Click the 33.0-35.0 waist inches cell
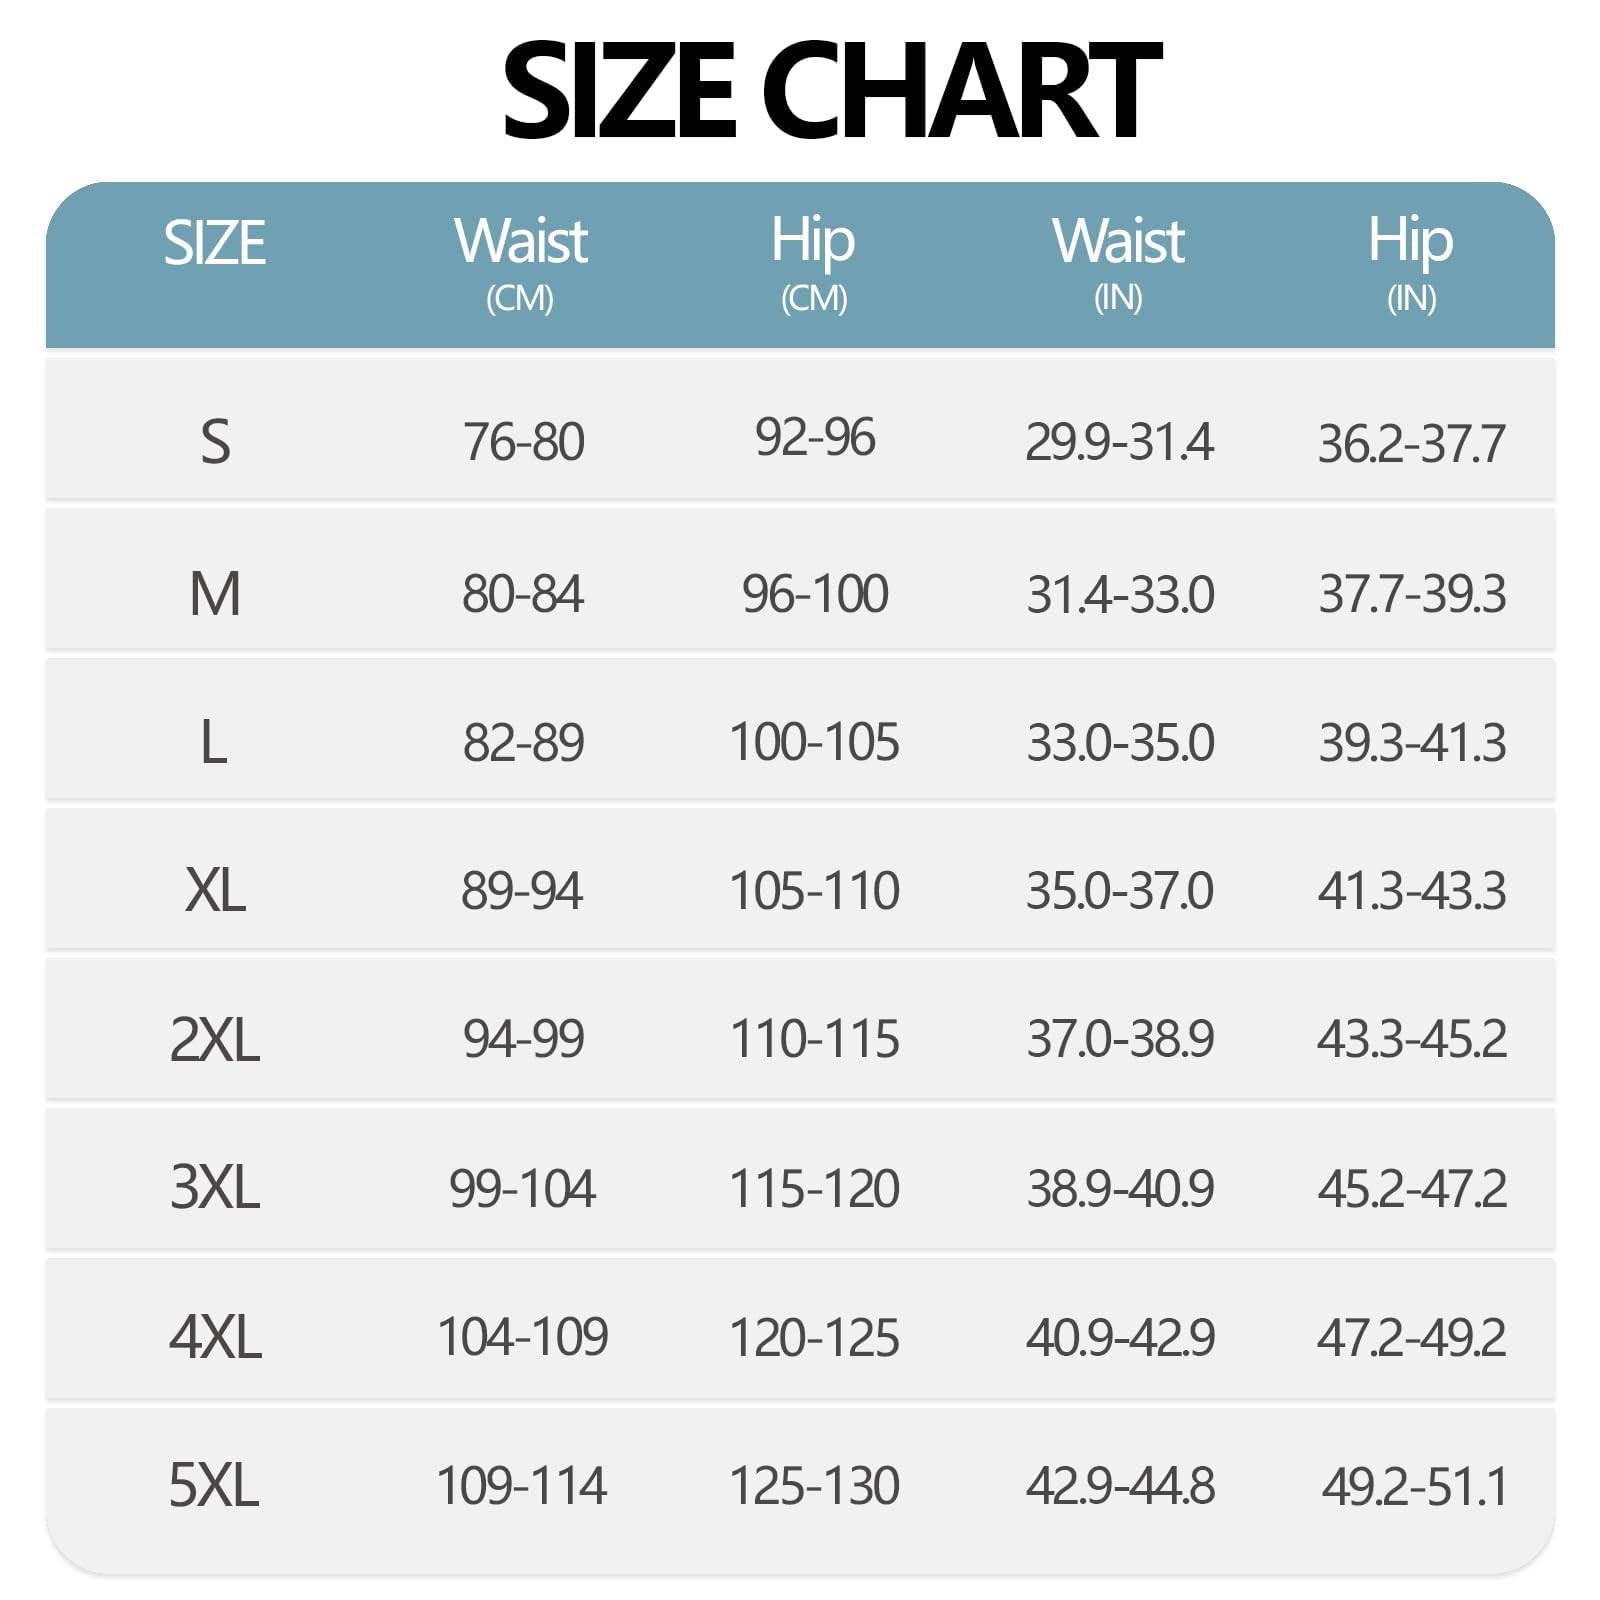 (1120, 743)
